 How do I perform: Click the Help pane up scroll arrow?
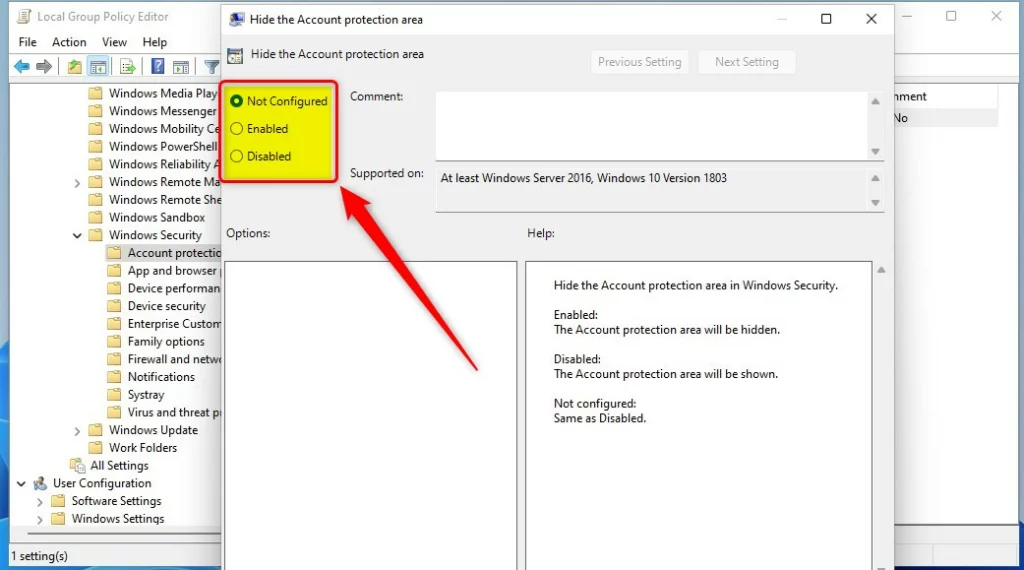click(x=881, y=270)
